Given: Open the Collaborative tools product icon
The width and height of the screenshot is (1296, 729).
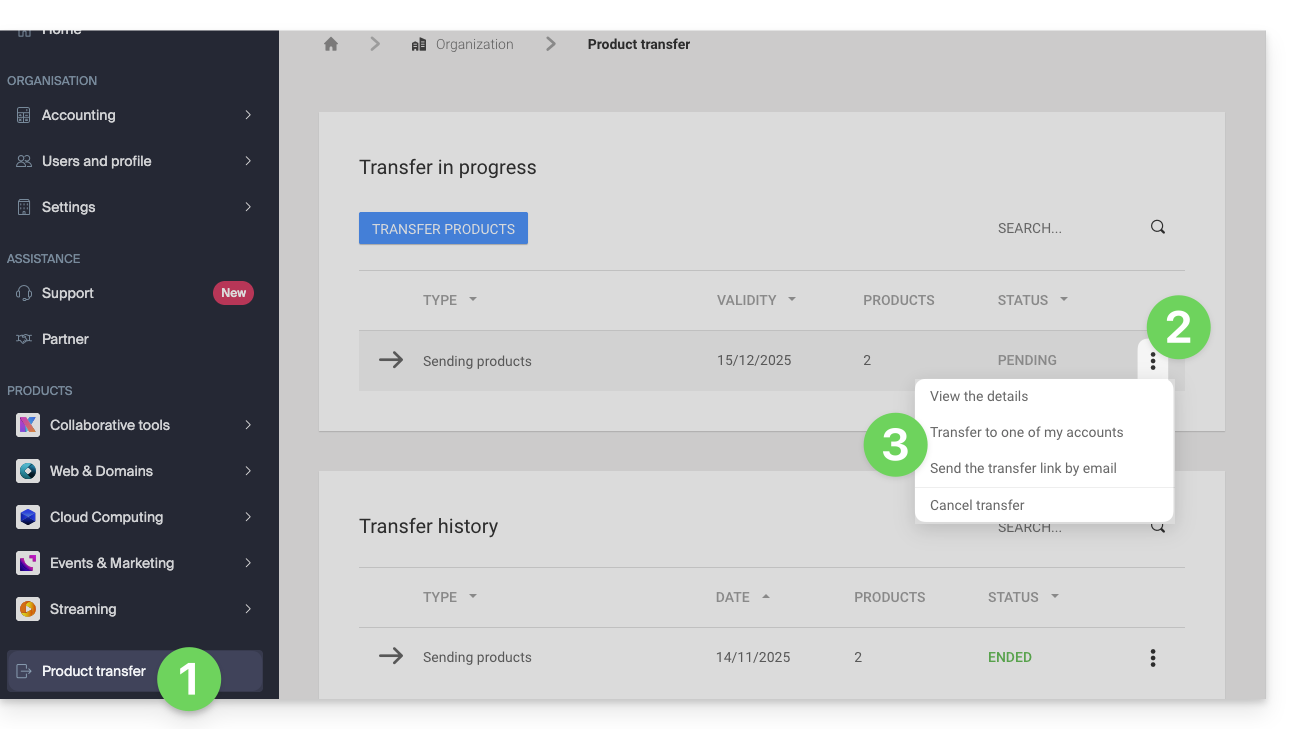Looking at the screenshot, I should (28, 425).
